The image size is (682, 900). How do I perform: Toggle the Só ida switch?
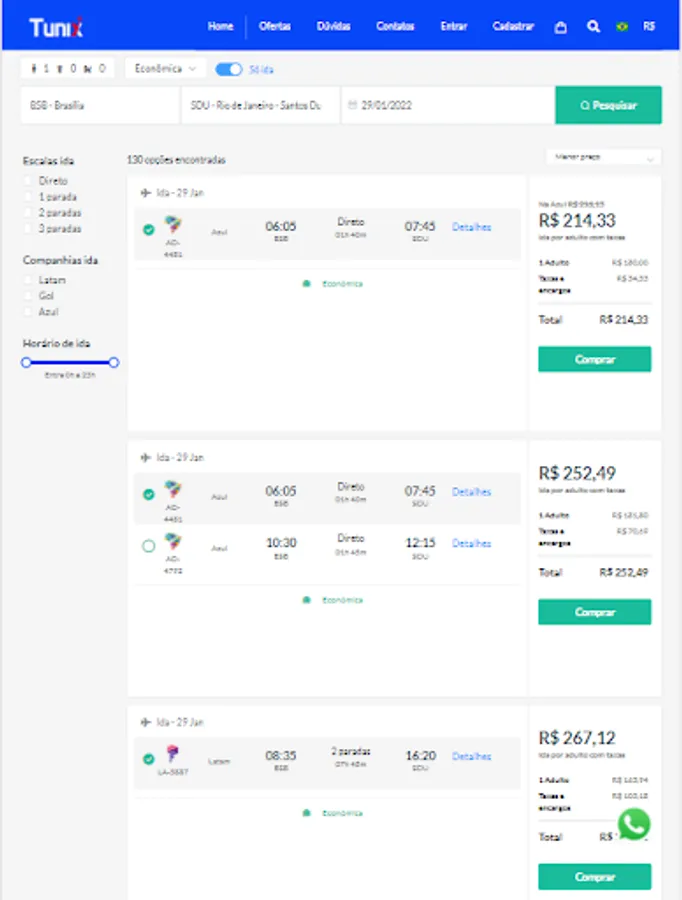[x=229, y=69]
